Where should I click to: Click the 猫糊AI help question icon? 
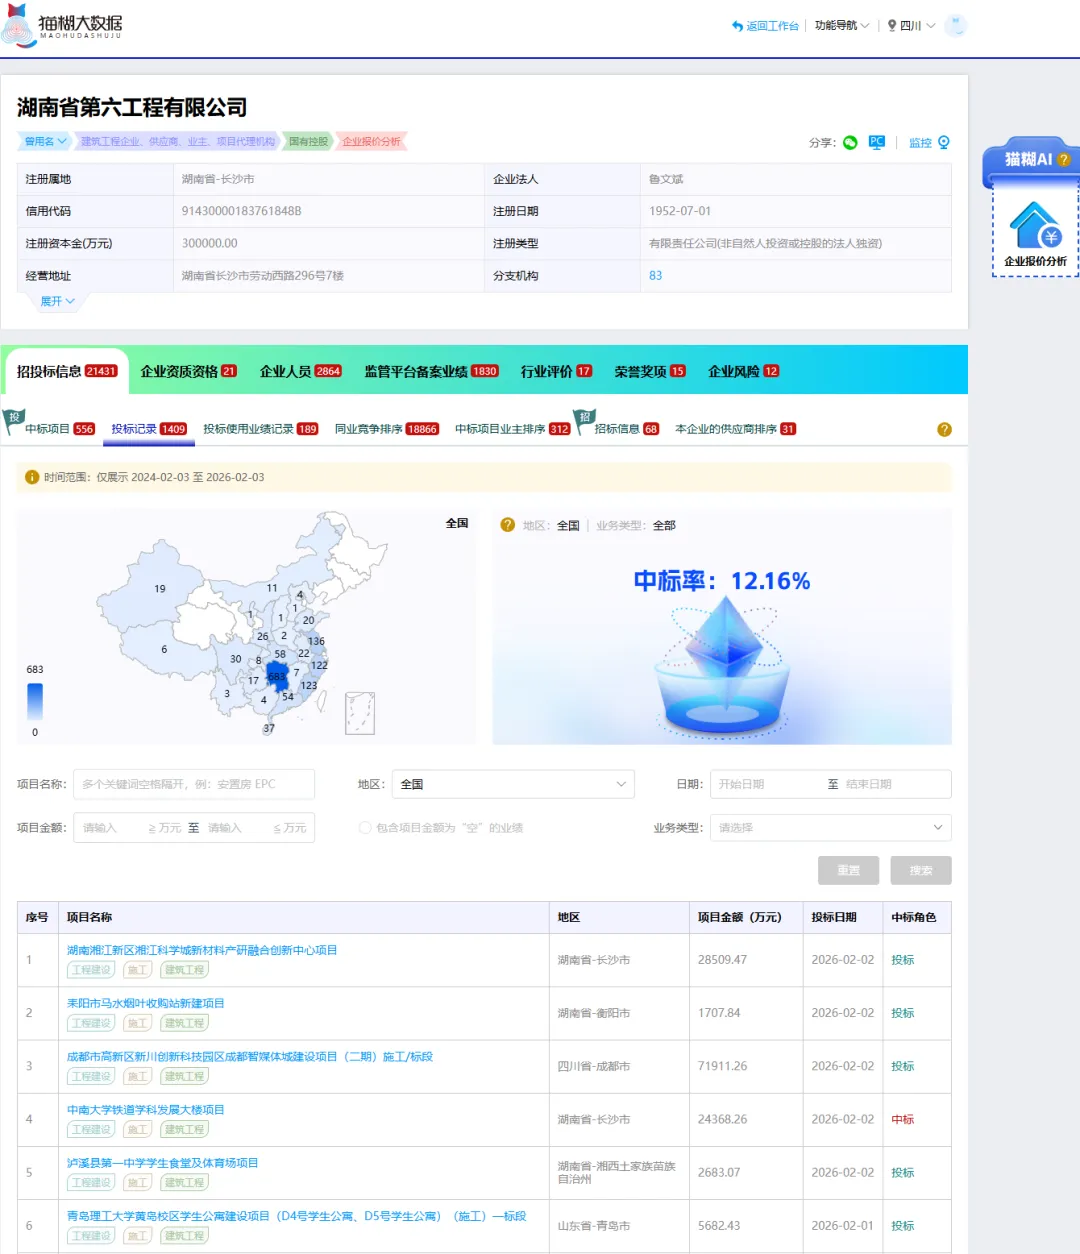(1064, 160)
